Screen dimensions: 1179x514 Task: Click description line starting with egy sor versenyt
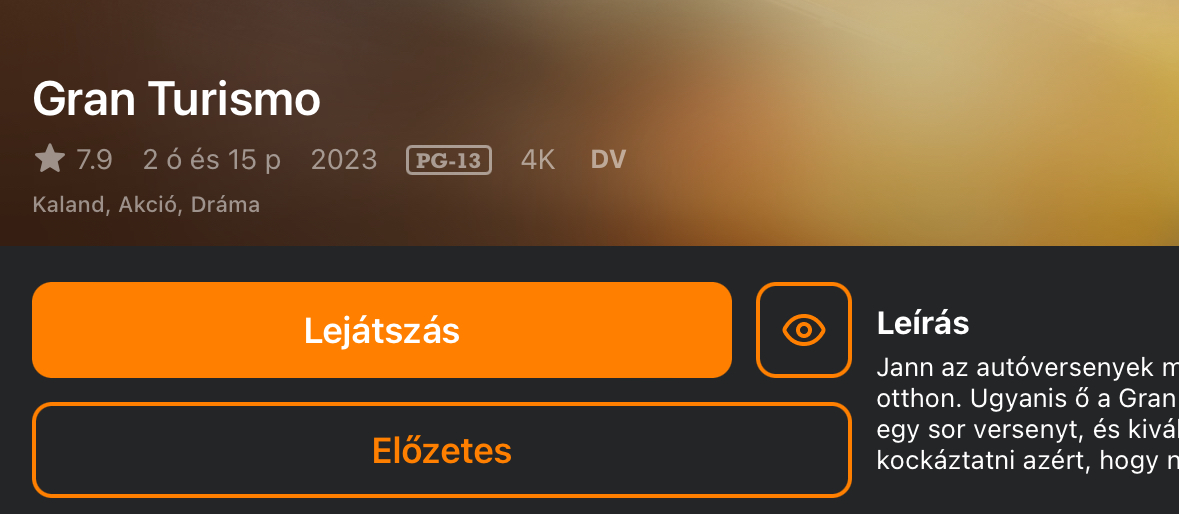(x=1027, y=431)
